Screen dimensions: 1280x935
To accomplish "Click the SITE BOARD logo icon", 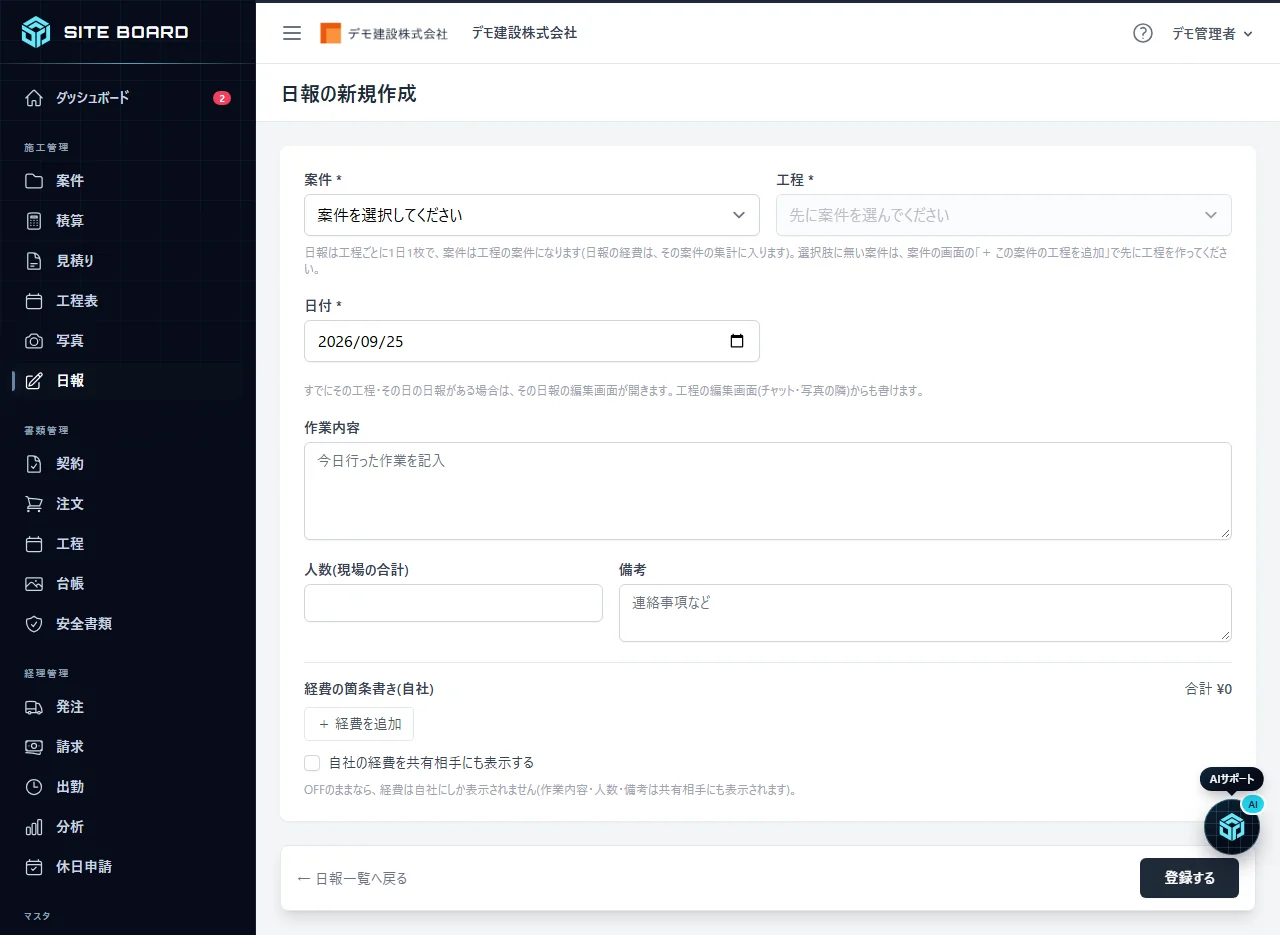I will coord(36,32).
